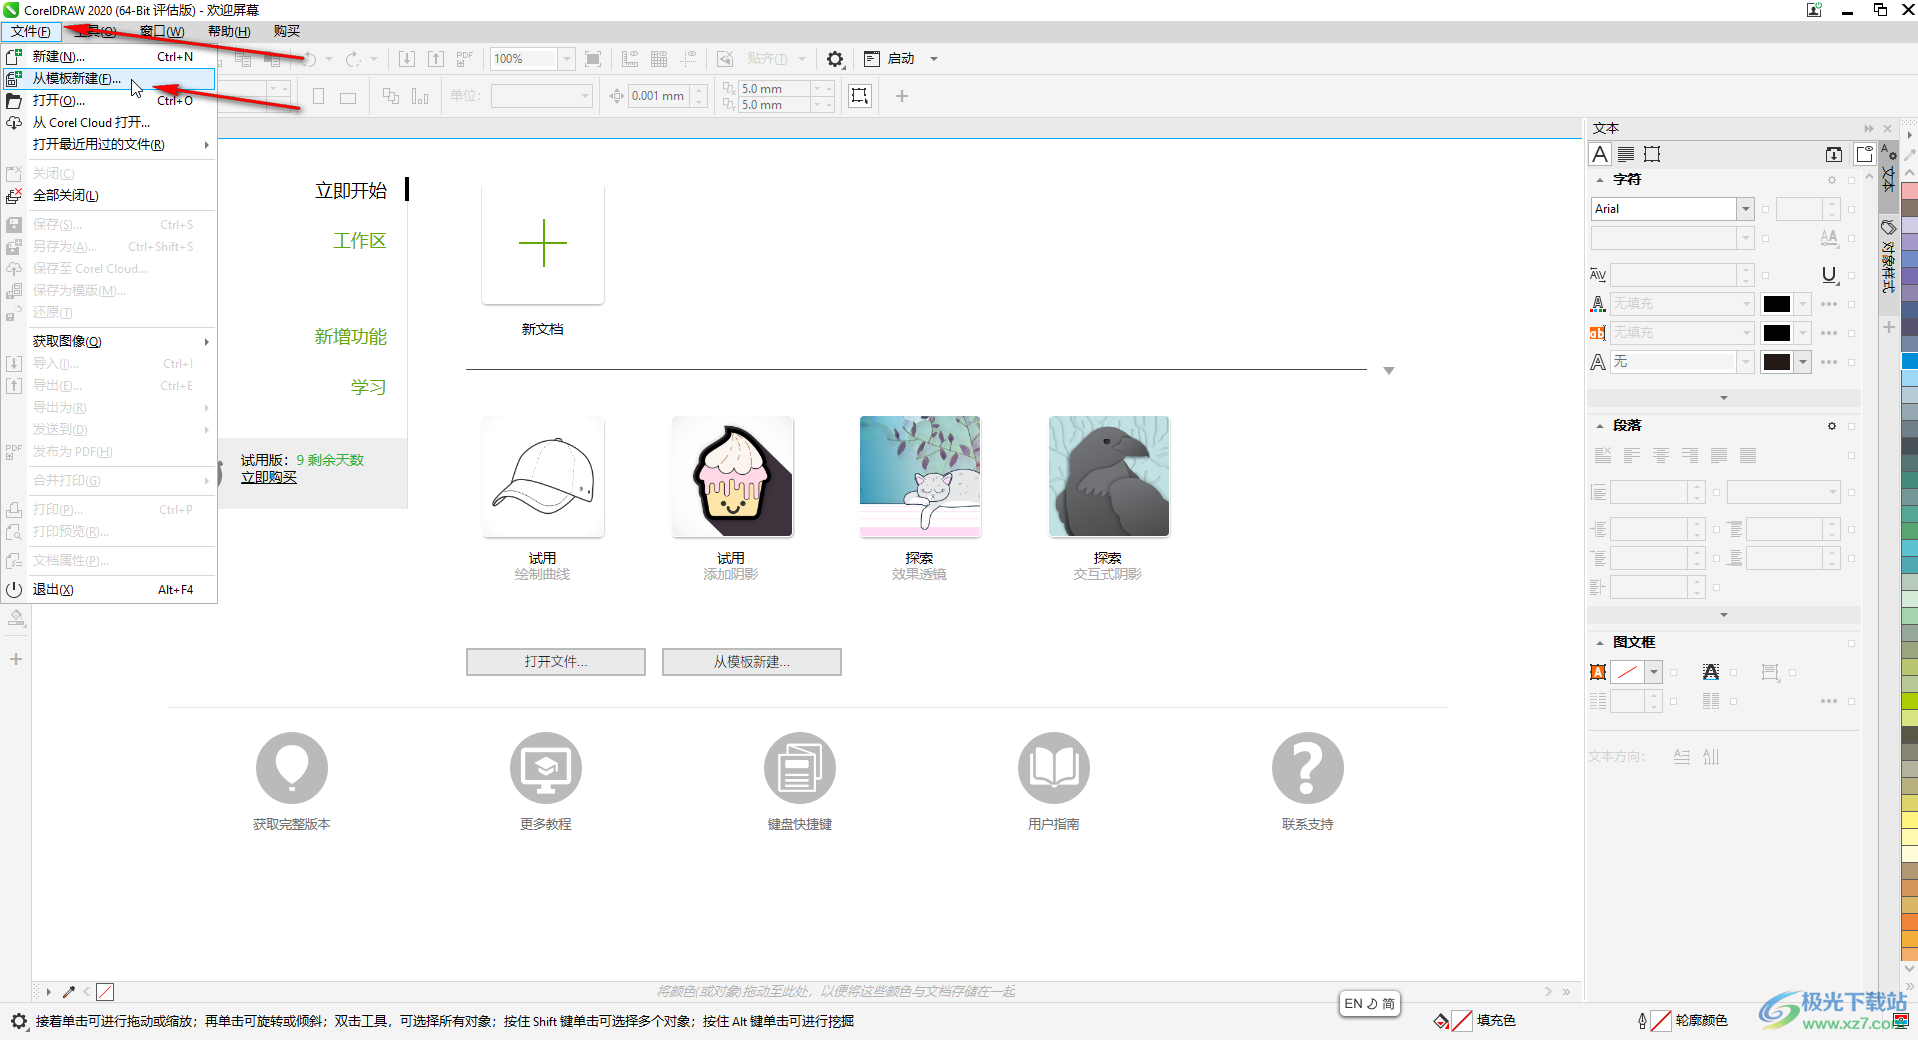Click the full-screen preview icon beside zoom
The image size is (1918, 1040).
coord(593,59)
